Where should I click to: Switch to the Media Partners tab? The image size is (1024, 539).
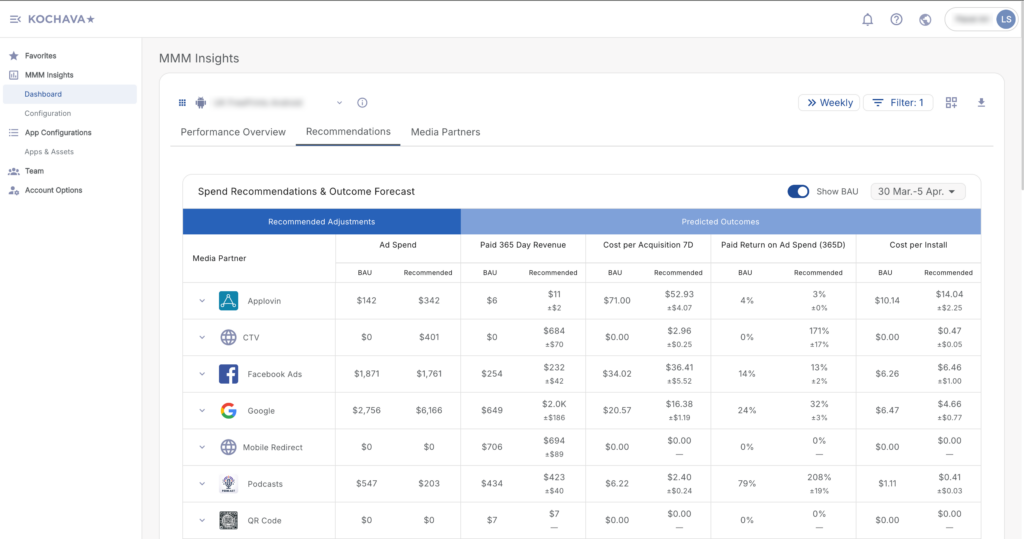(445, 132)
